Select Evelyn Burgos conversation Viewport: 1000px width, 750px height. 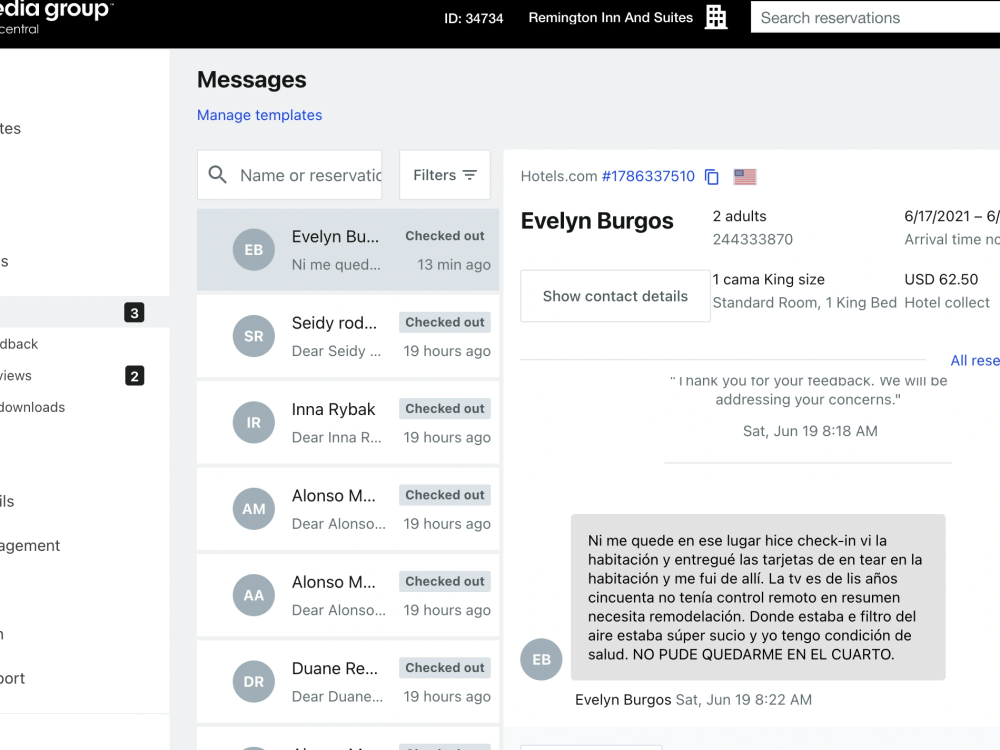[x=348, y=249]
